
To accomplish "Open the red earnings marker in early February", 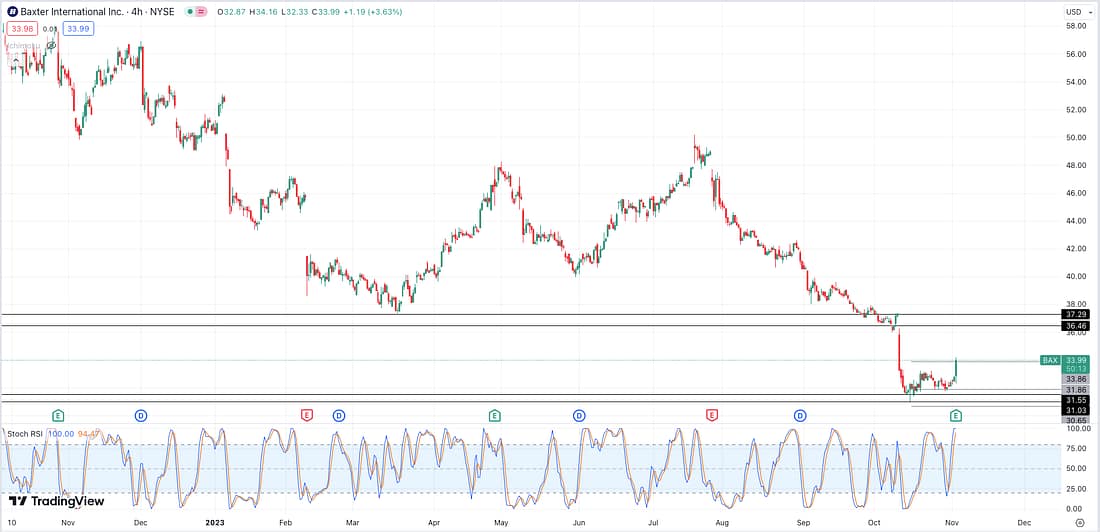I will pyautogui.click(x=307, y=415).
